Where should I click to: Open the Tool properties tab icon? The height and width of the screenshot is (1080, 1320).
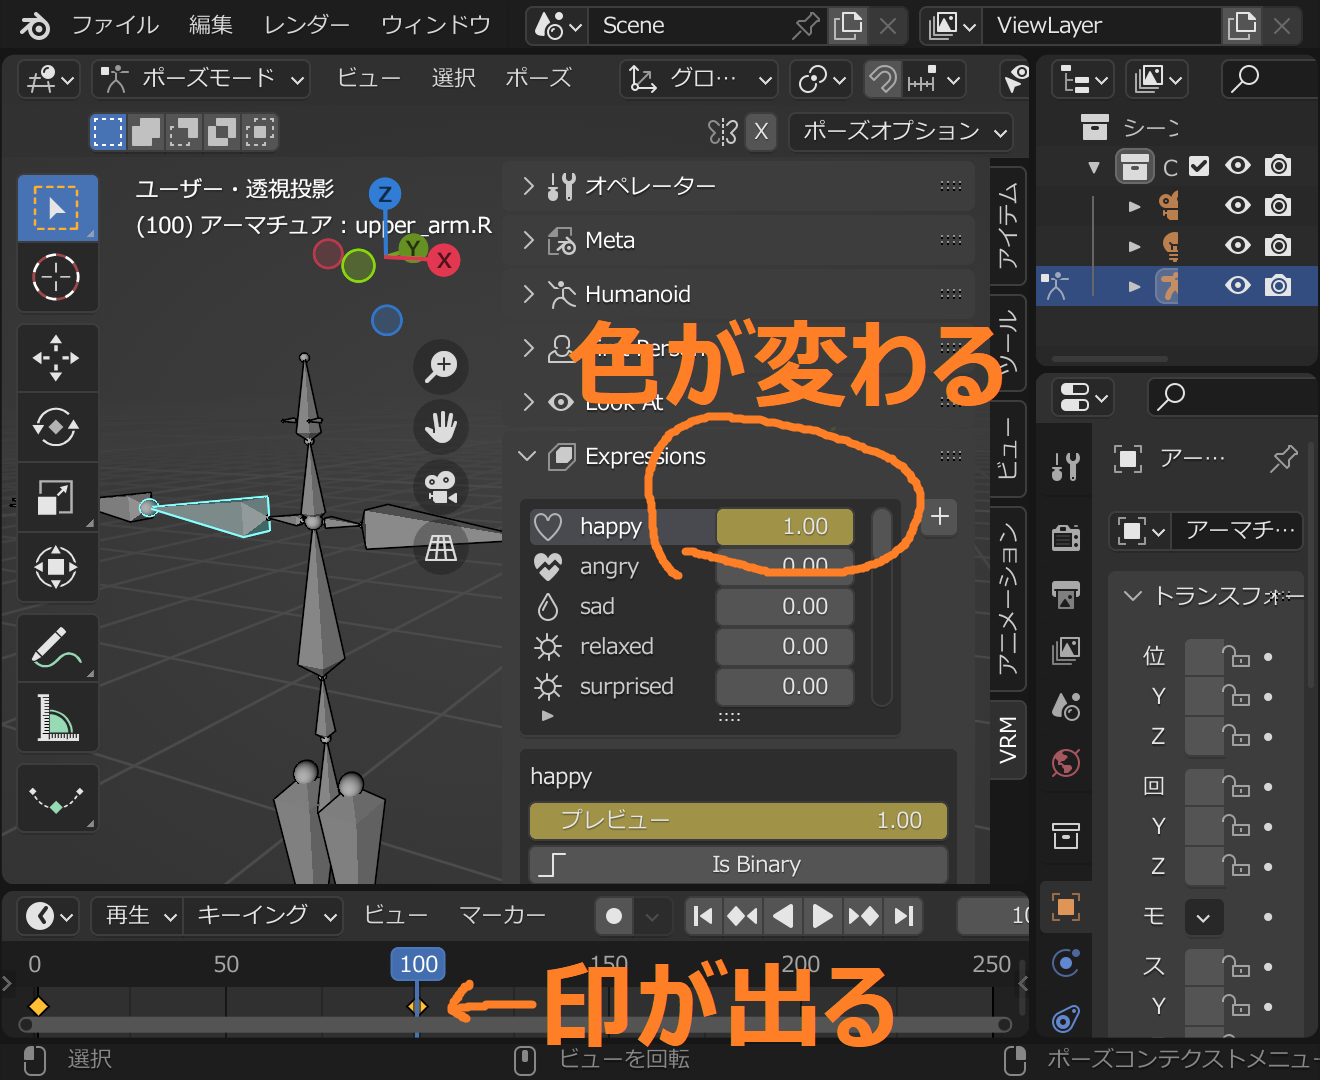coord(1066,466)
